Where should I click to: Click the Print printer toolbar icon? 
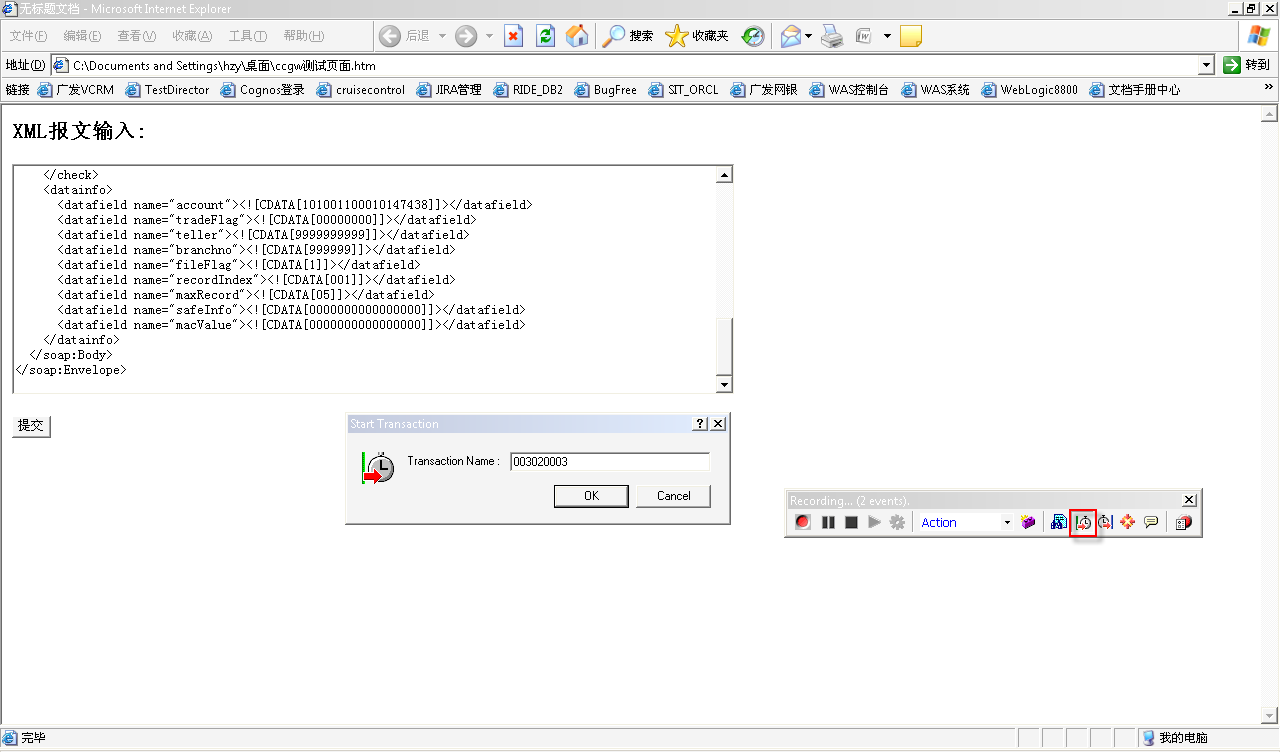pyautogui.click(x=832, y=36)
